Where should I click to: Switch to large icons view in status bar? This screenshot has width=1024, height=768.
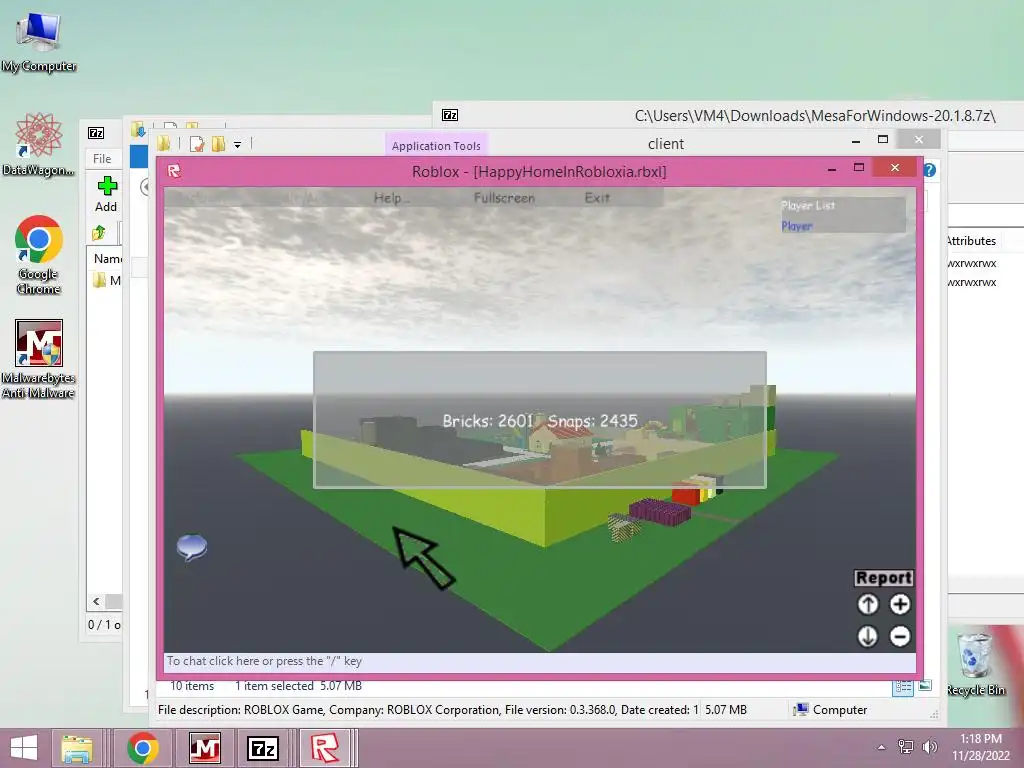click(x=925, y=686)
